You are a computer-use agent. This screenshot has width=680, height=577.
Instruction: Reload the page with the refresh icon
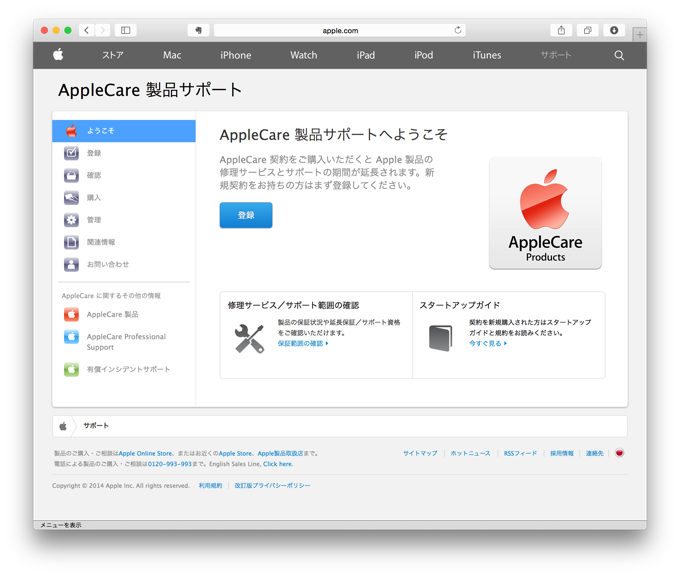tap(458, 30)
